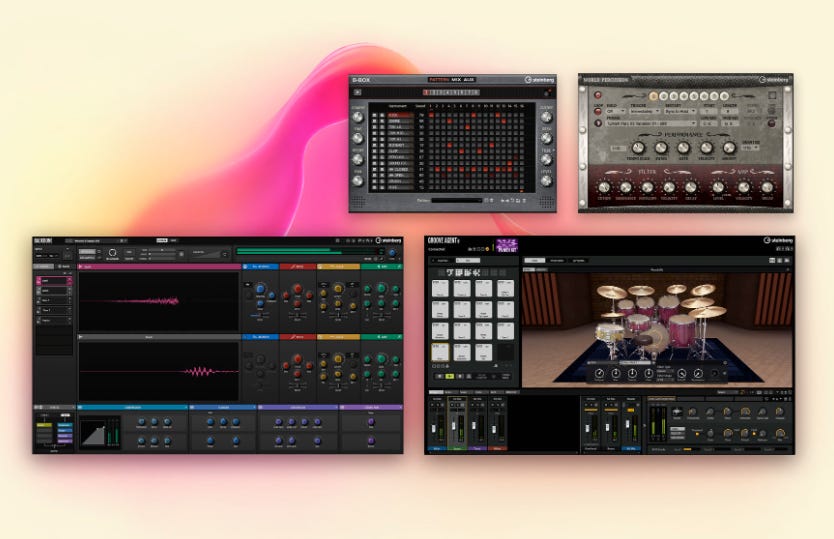Switch to PATTERN view in B-Box
The height and width of the screenshot is (539, 834).
pos(439,80)
